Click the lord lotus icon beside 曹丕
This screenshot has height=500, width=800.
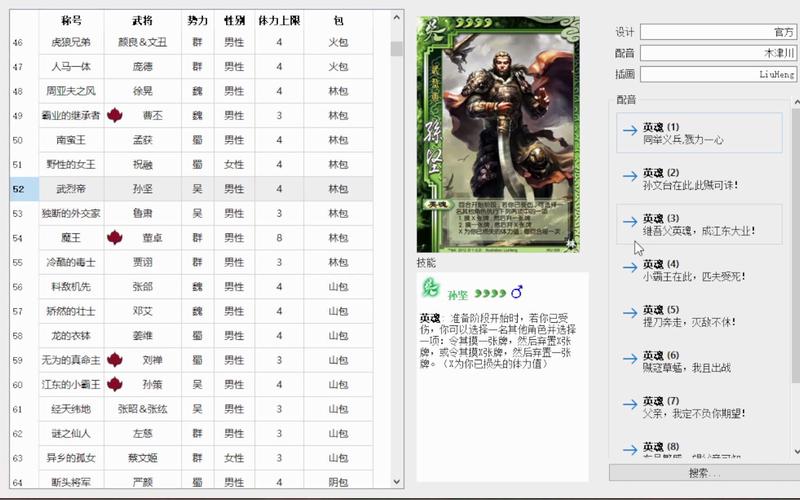115,115
